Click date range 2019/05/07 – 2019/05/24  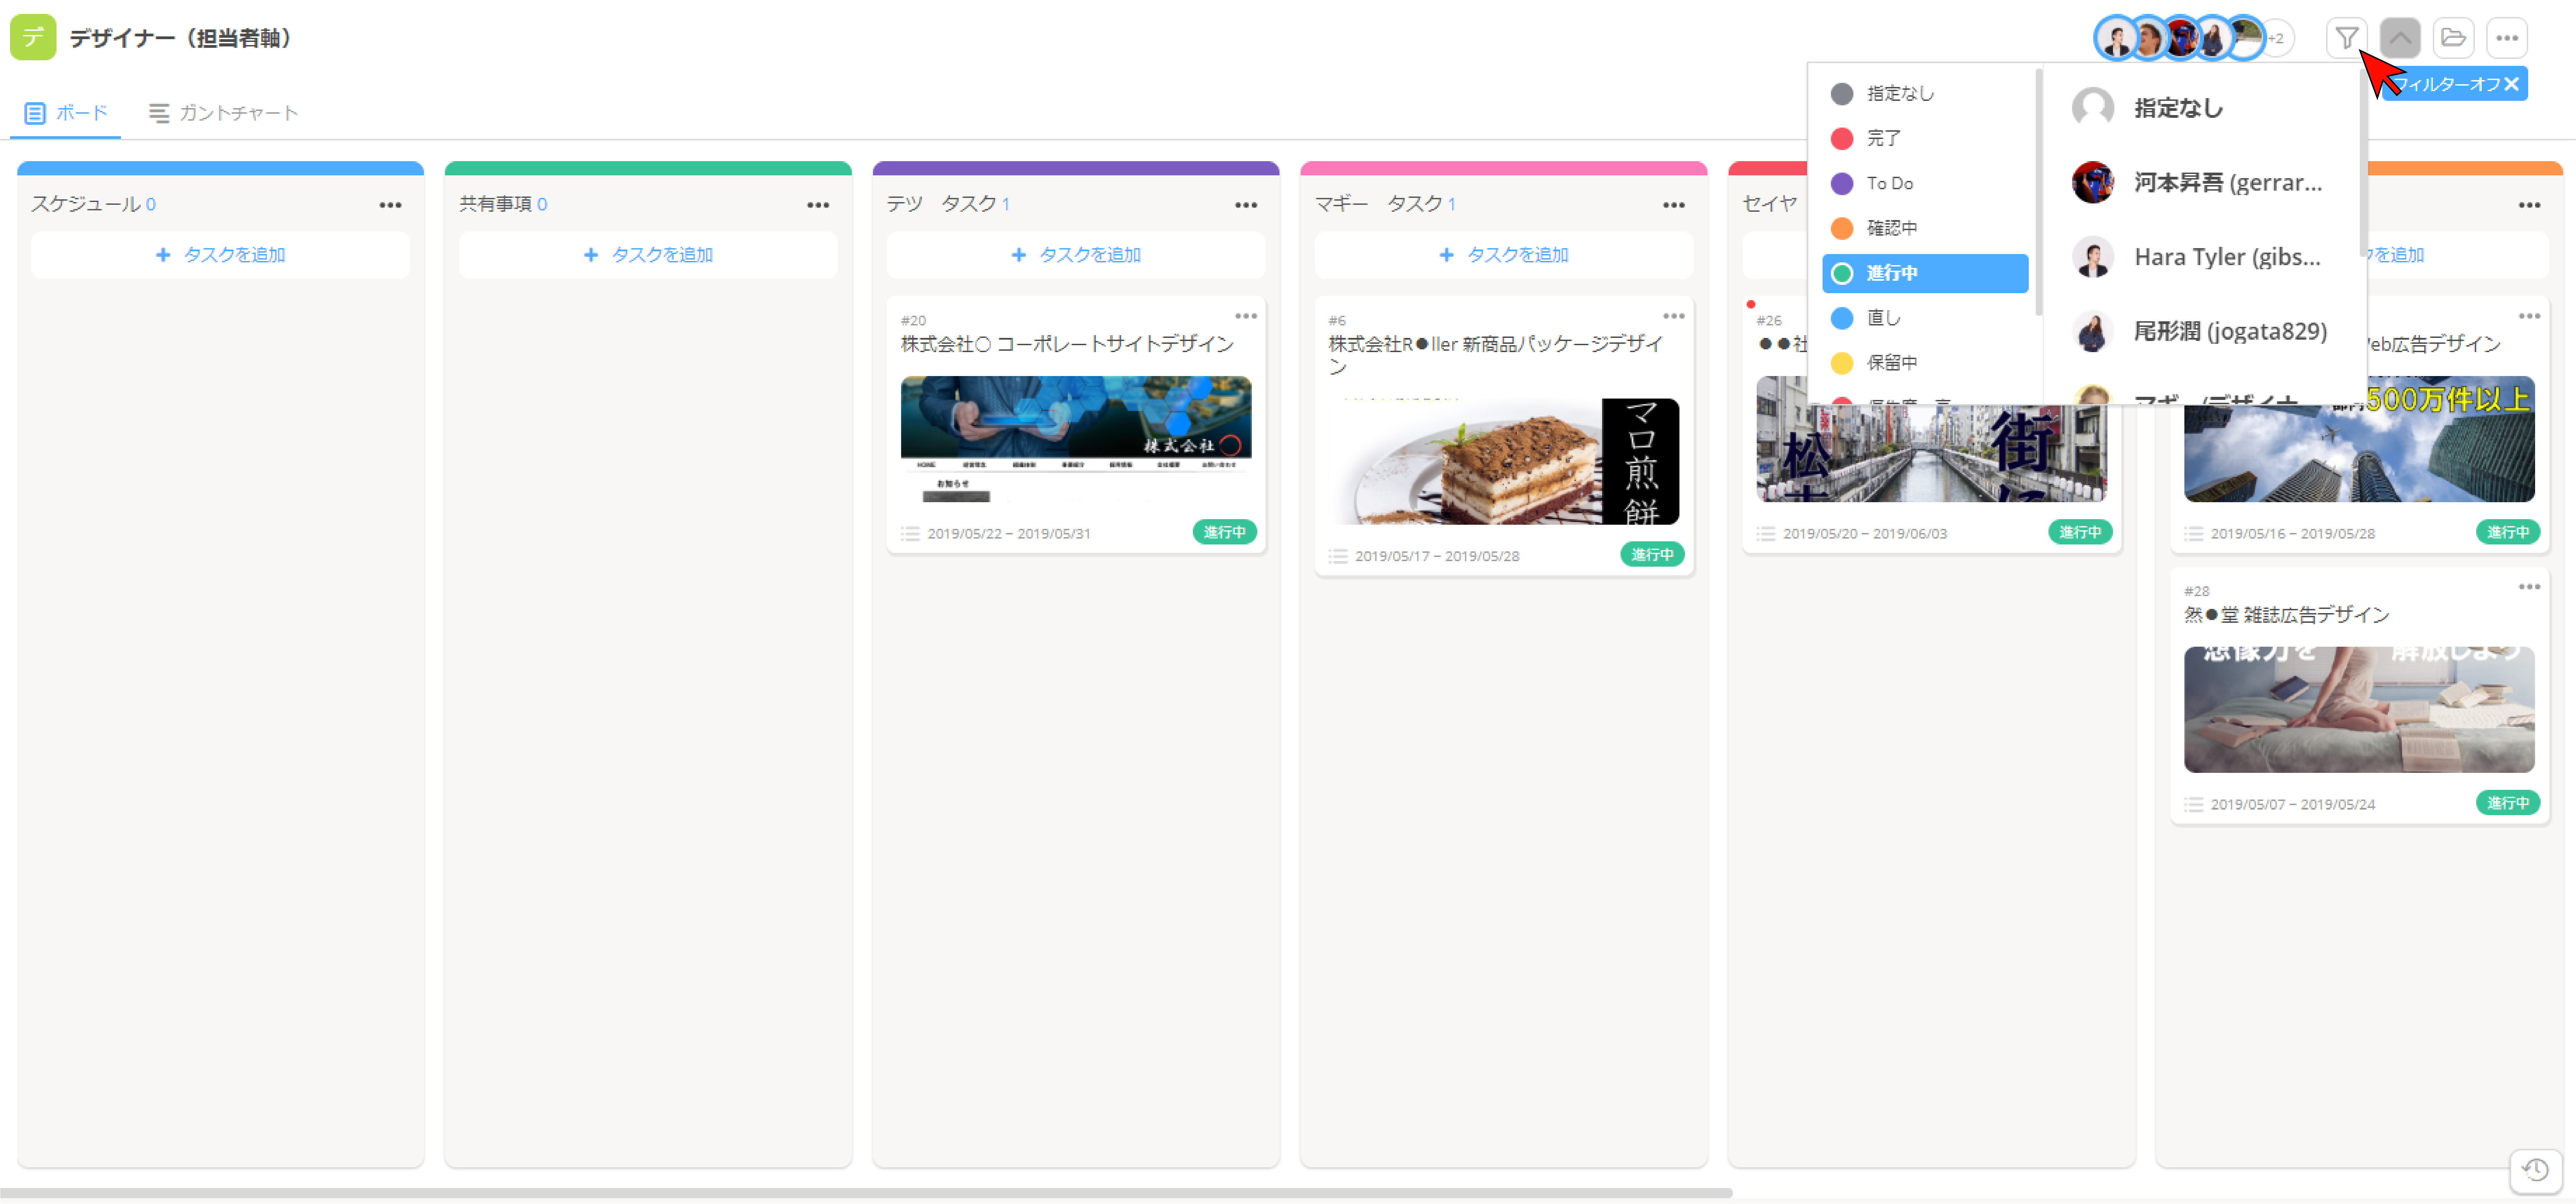[x=2293, y=805]
